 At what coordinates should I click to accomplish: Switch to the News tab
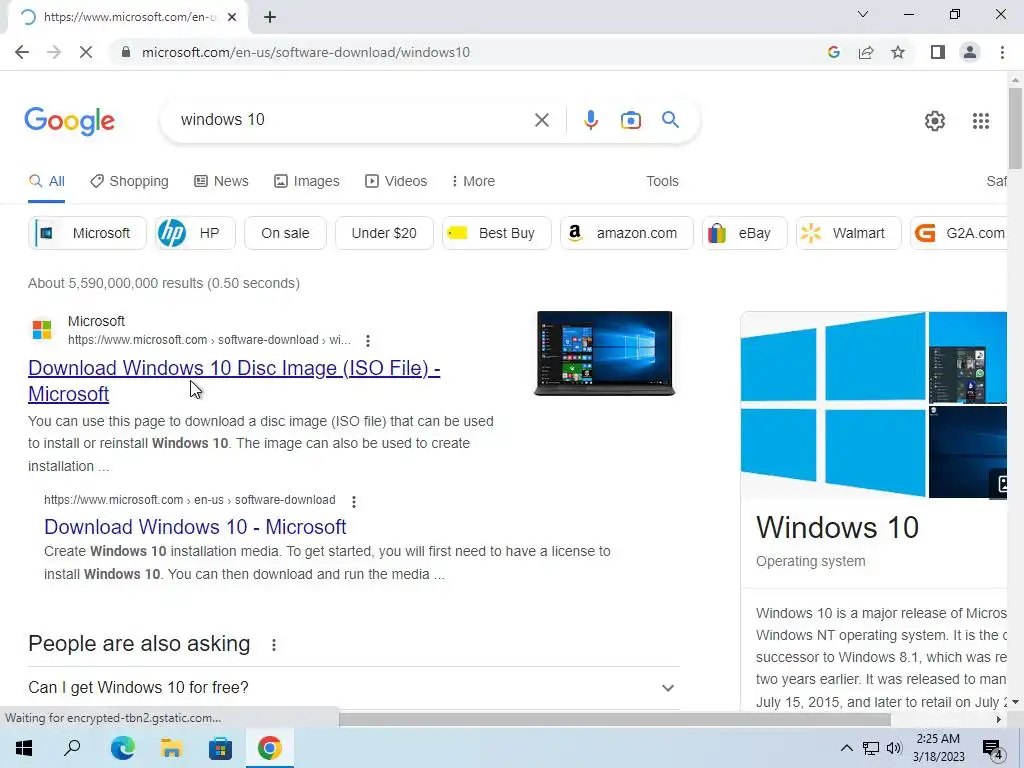tap(221, 181)
